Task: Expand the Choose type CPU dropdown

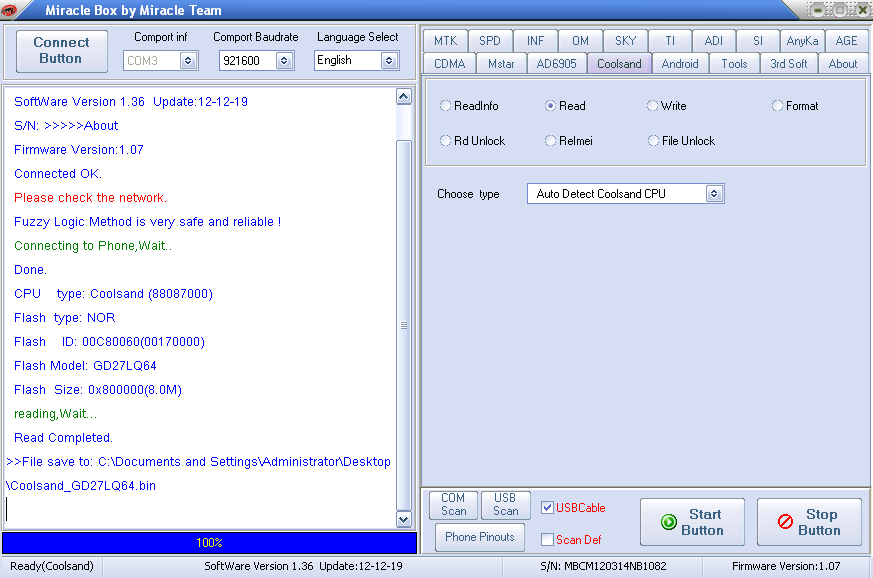Action: coord(714,194)
